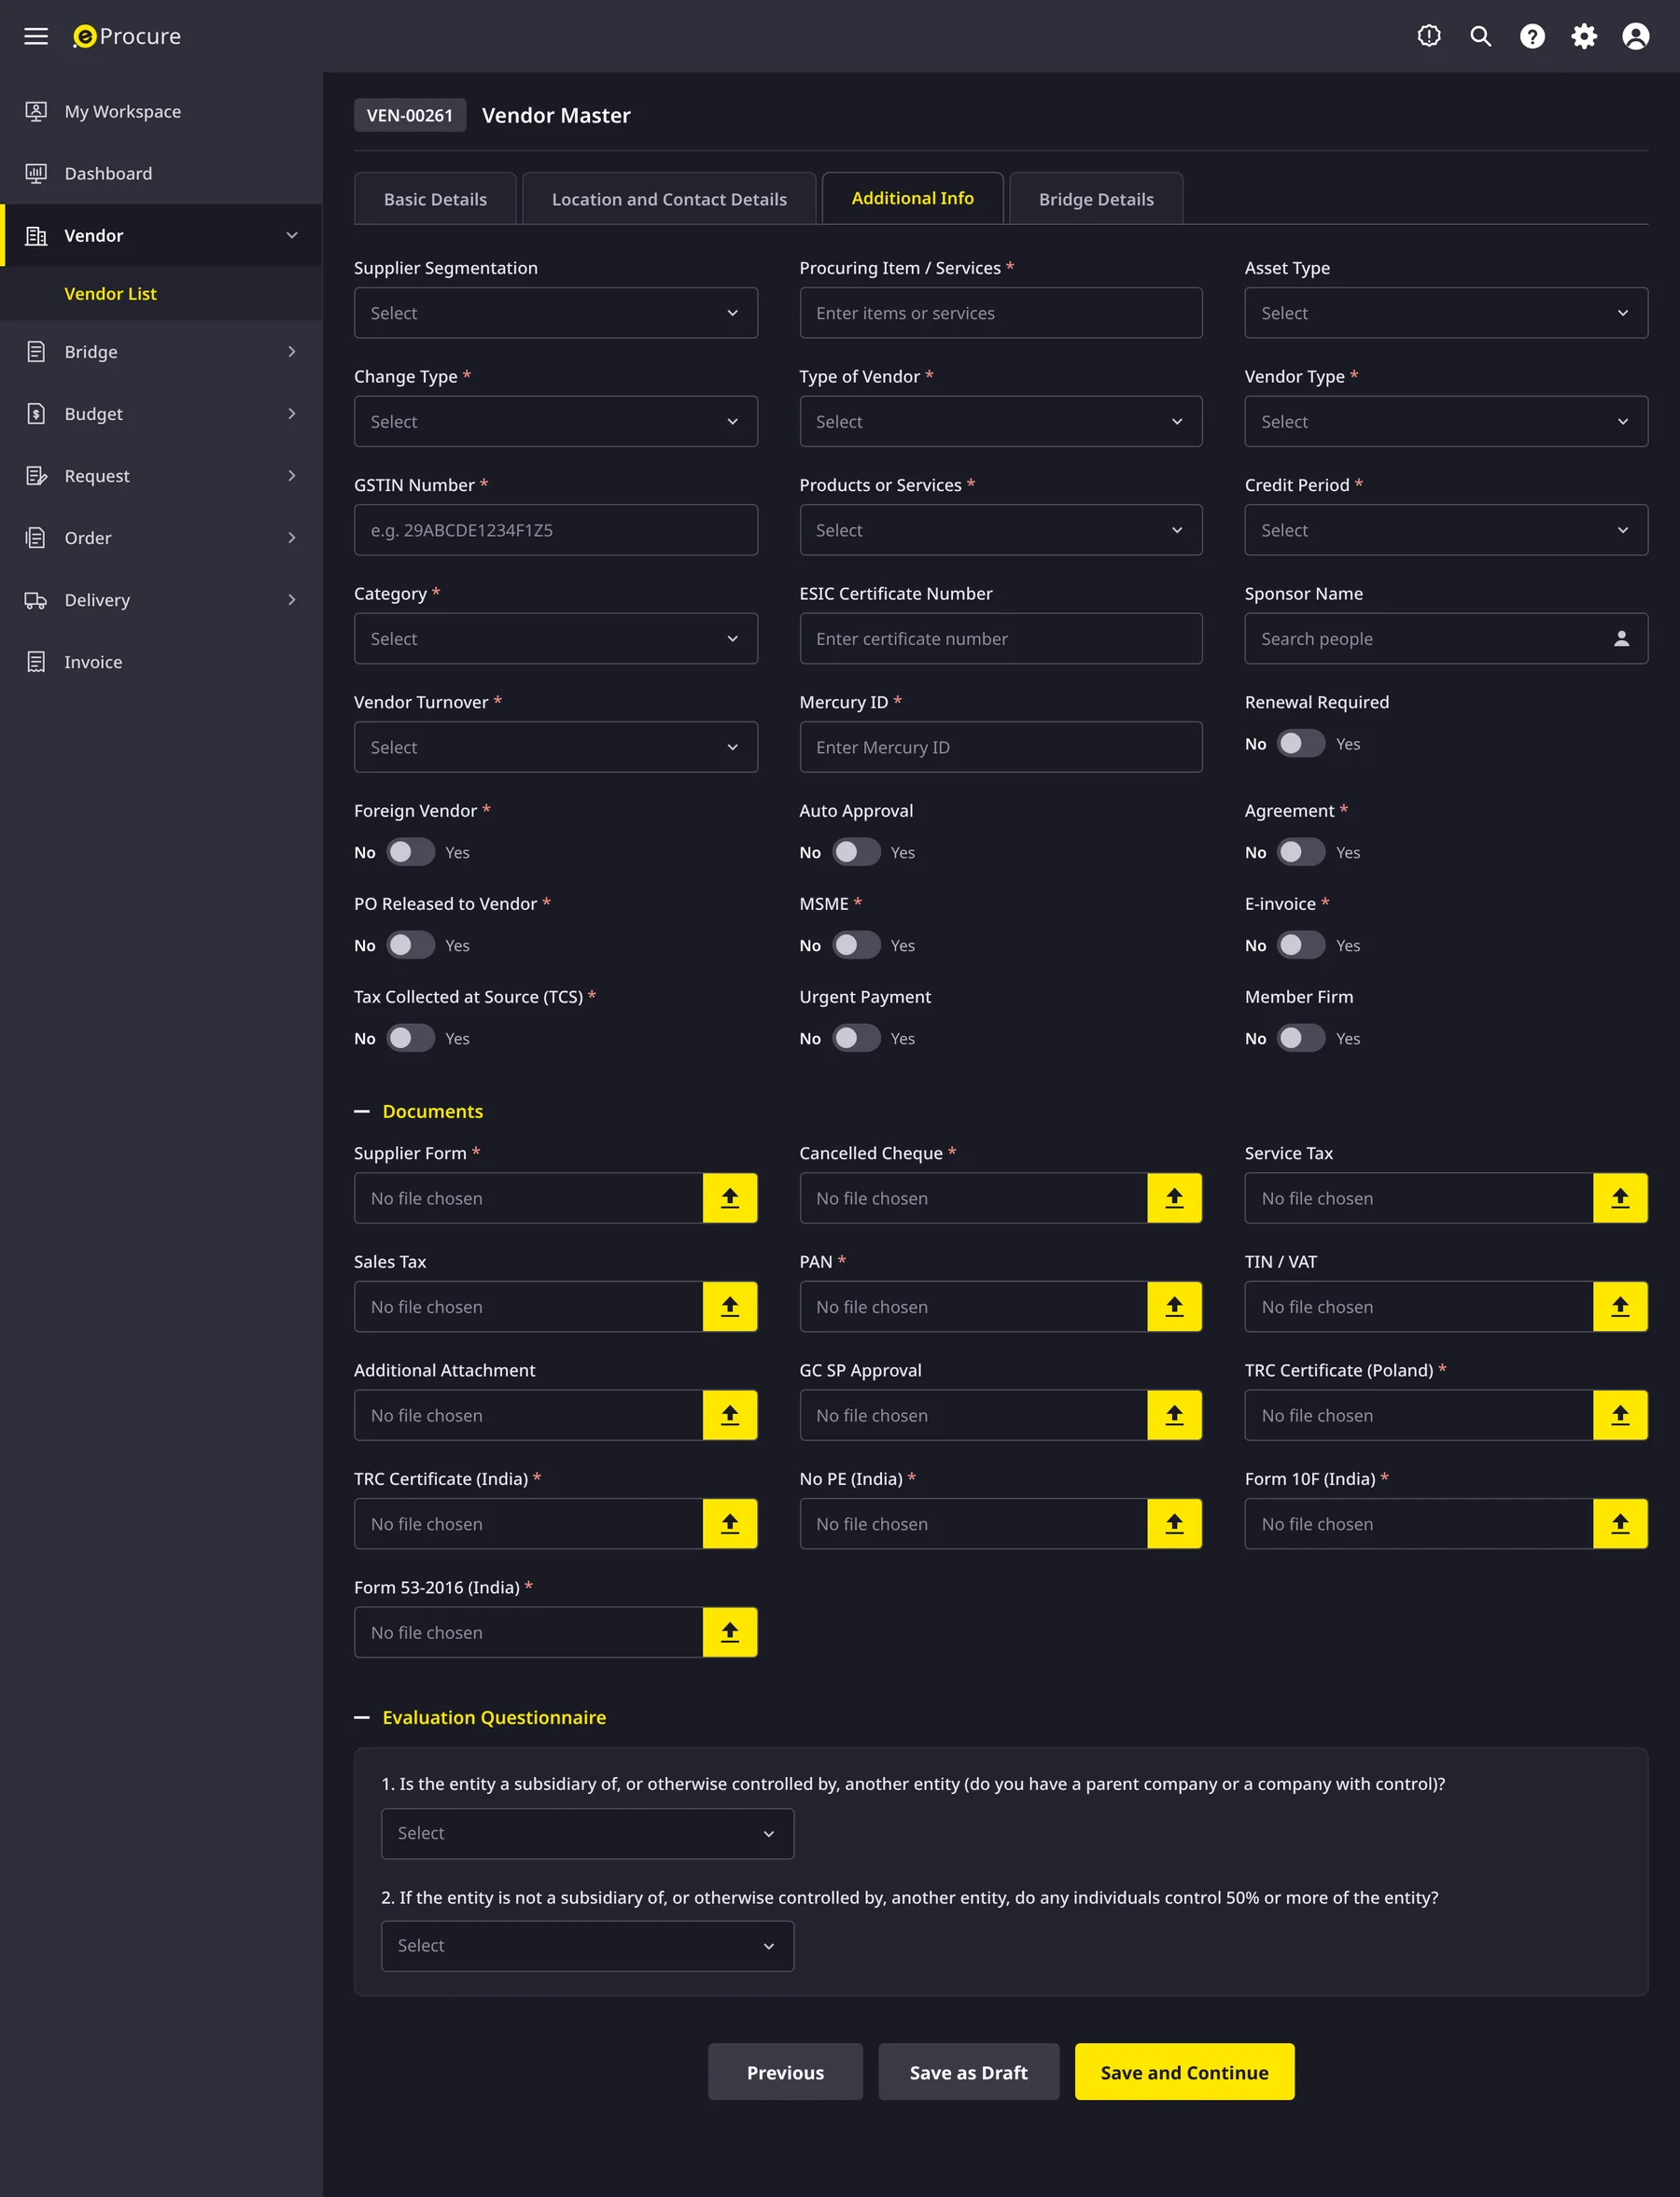Image resolution: width=1680 pixels, height=2197 pixels.
Task: Click the Previous button
Action: click(785, 2072)
